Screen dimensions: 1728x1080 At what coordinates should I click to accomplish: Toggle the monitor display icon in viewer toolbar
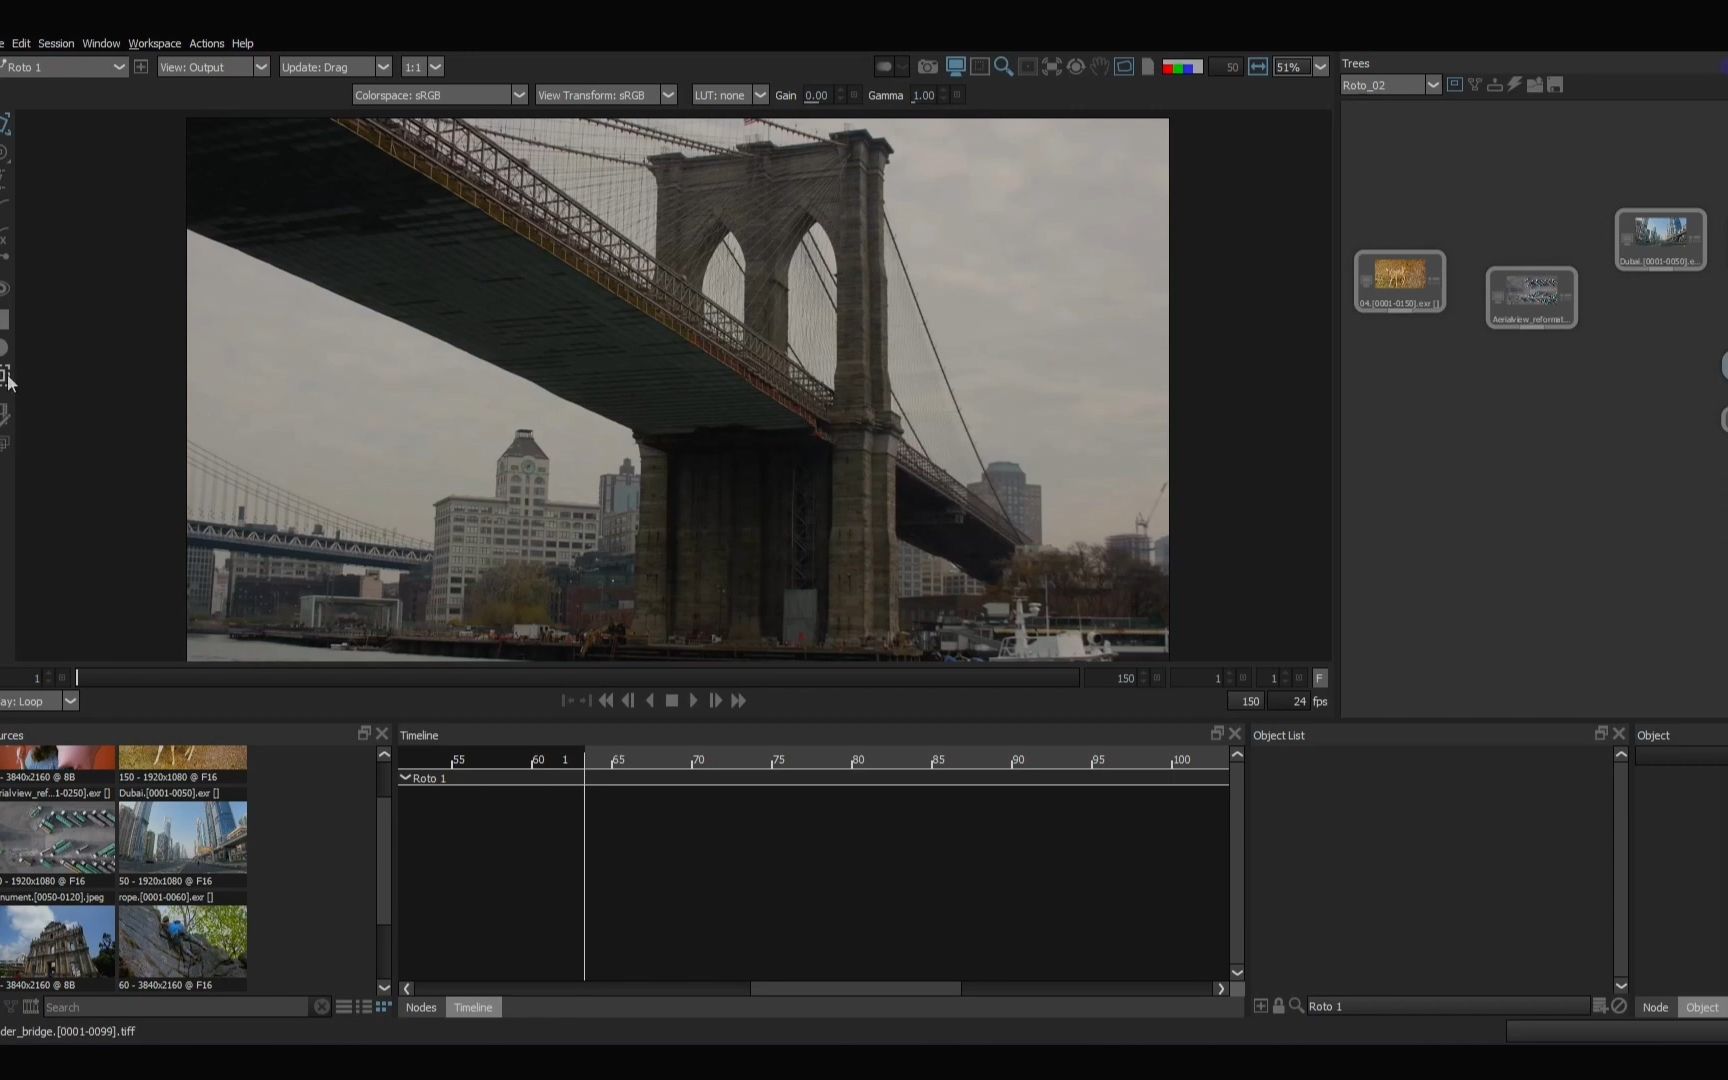(955, 67)
